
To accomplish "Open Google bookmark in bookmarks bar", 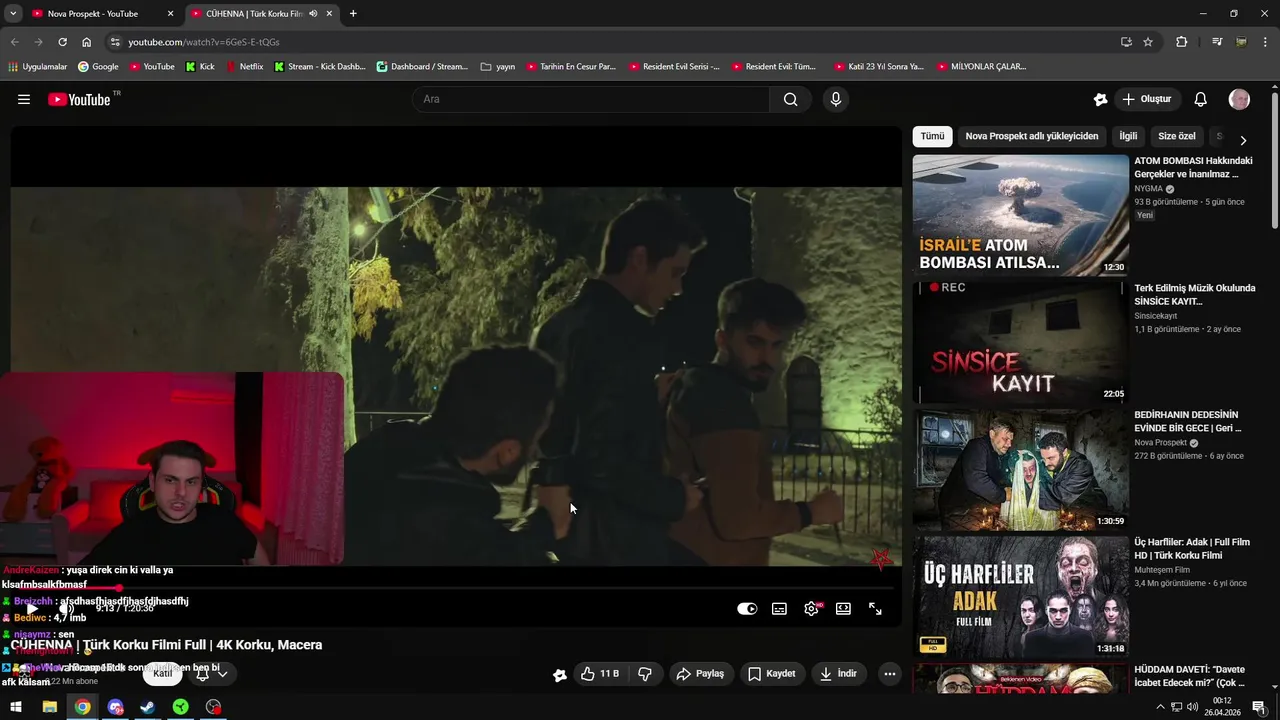I will tap(97, 67).
